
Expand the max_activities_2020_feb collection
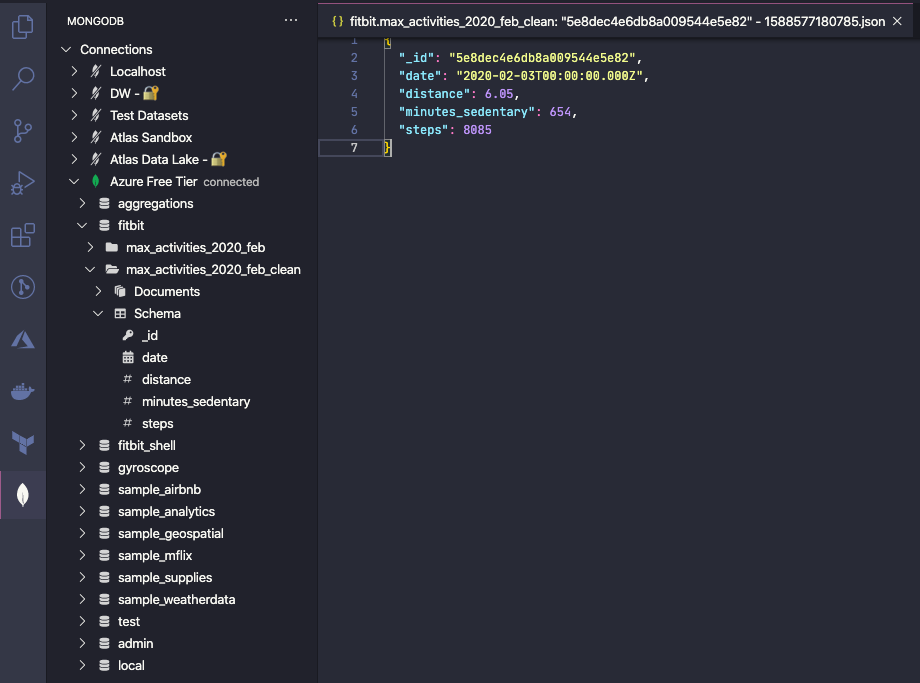pos(90,248)
